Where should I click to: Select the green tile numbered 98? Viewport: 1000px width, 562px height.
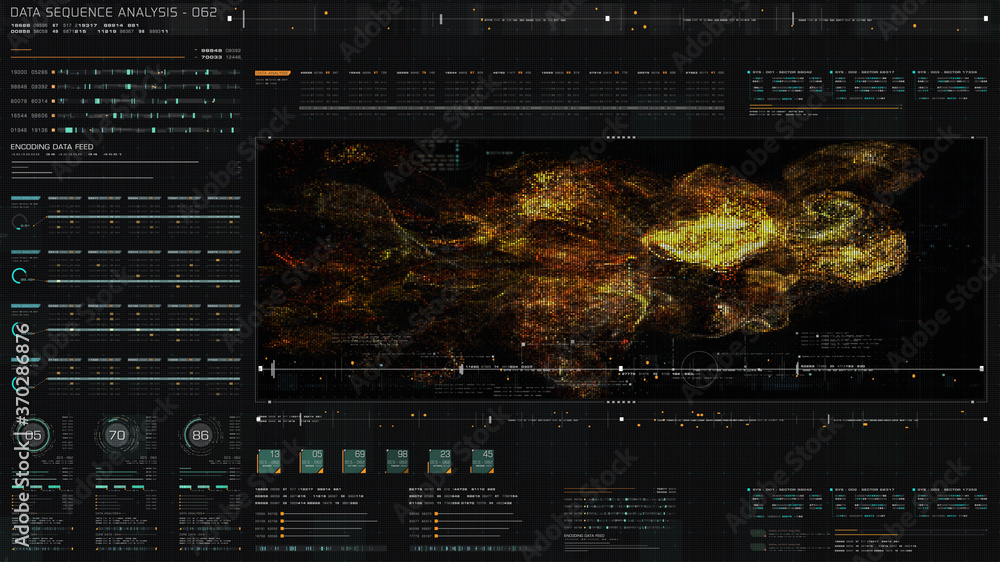point(397,461)
